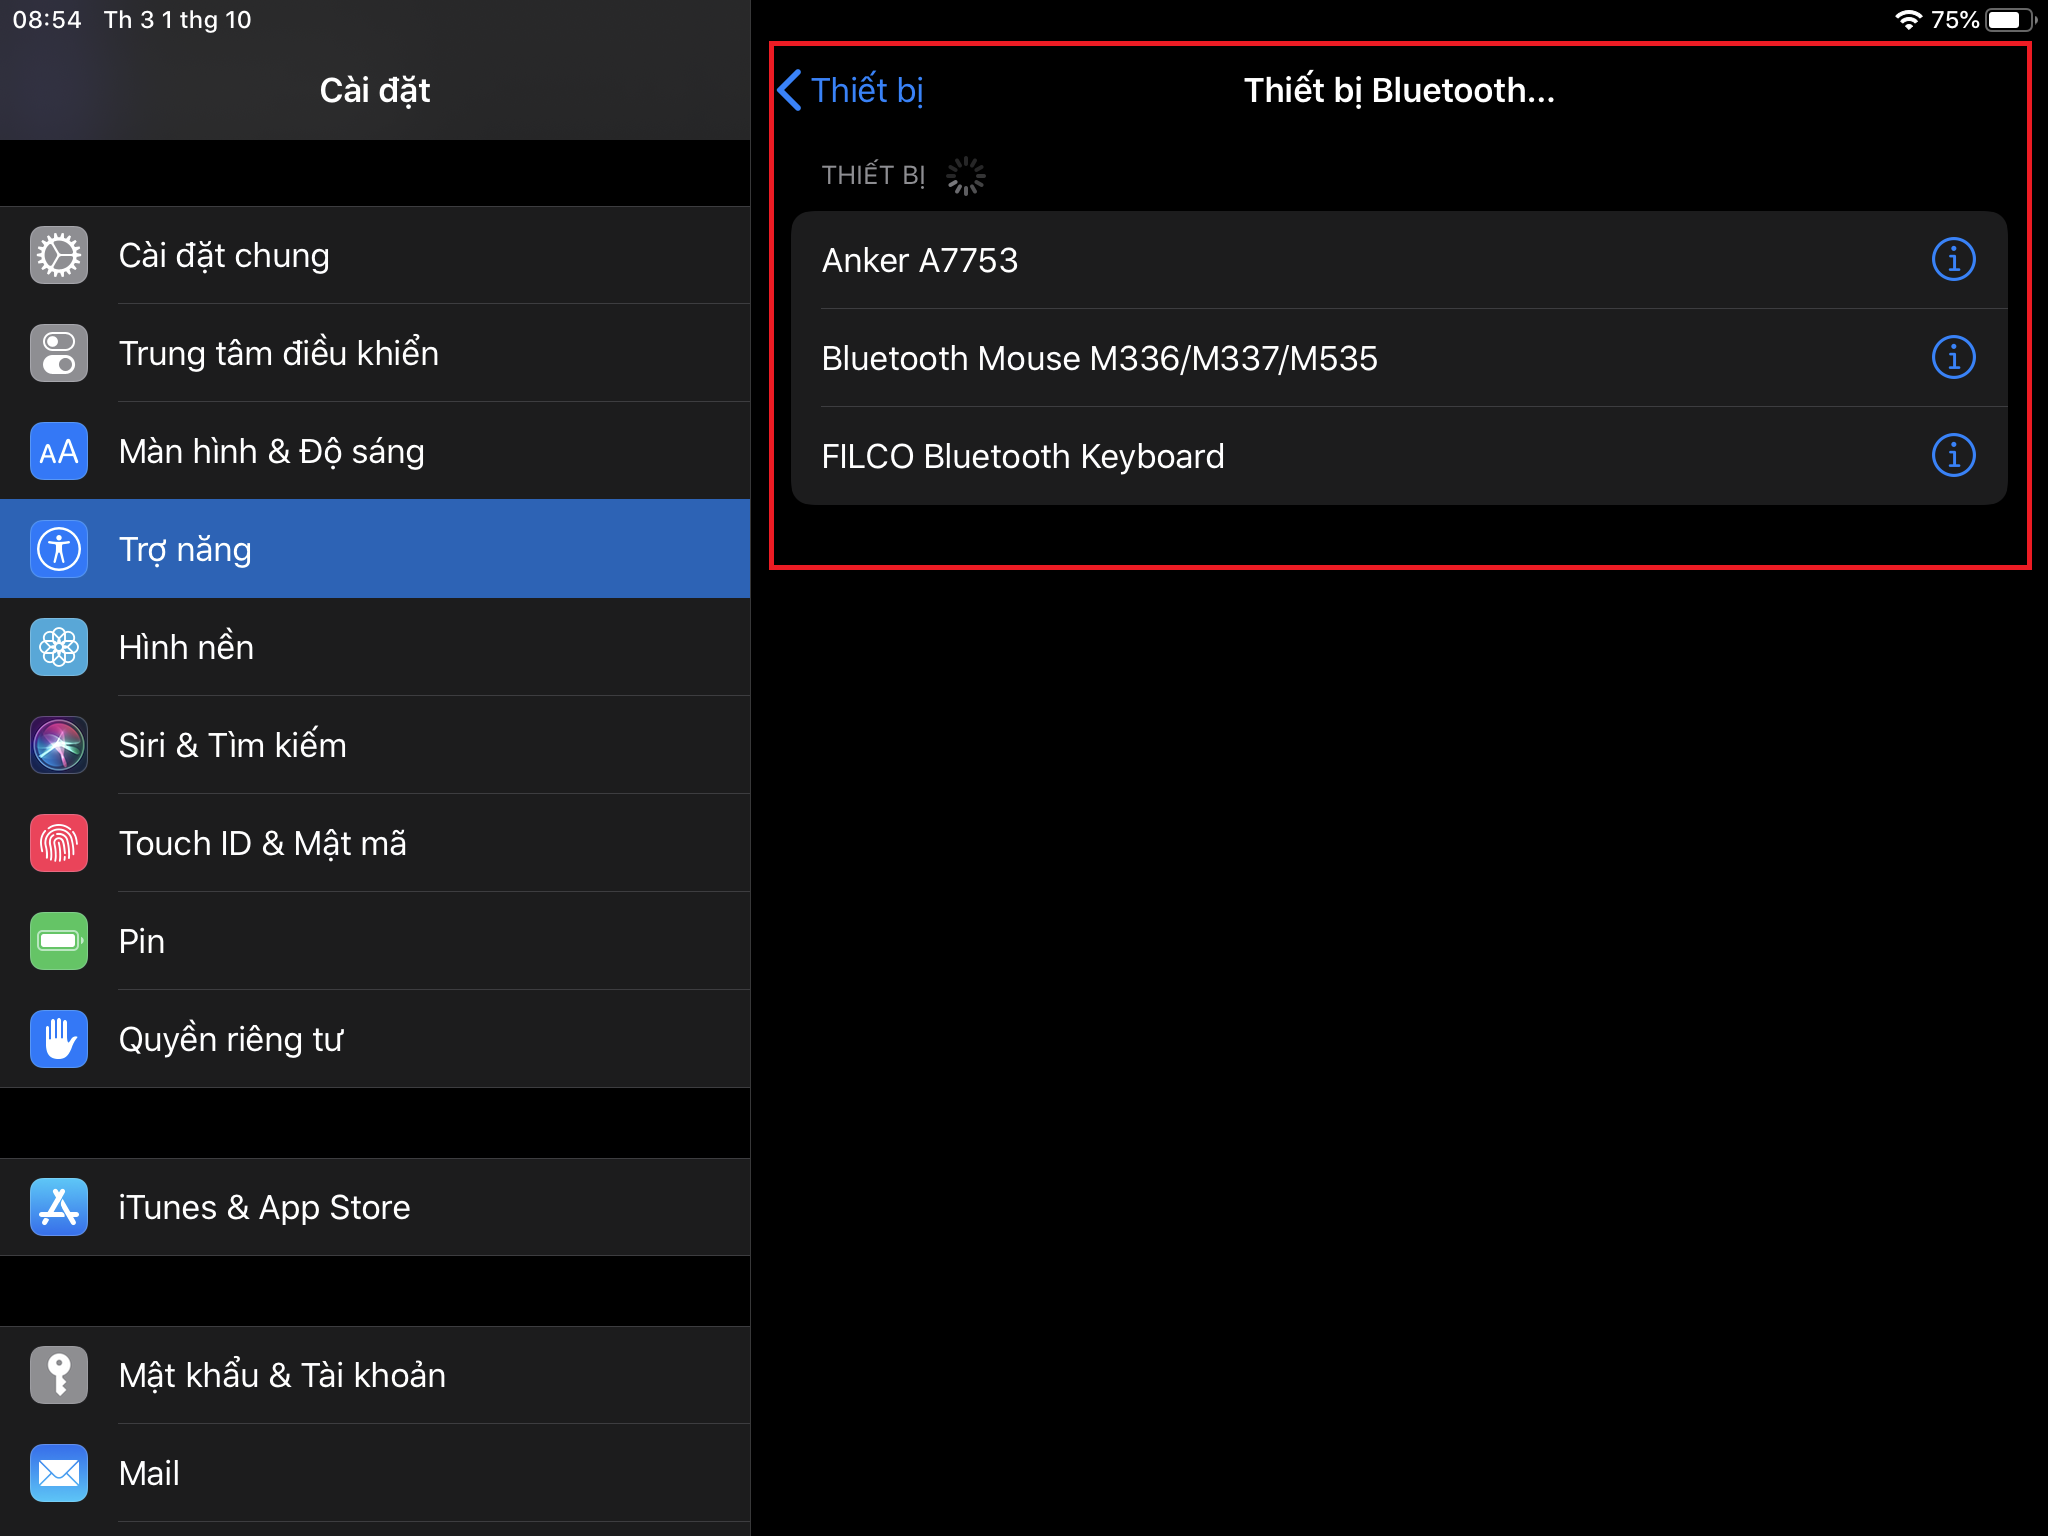Open Touch ID & Mật mã settings
Screen dimensions: 2048x1536
point(375,843)
